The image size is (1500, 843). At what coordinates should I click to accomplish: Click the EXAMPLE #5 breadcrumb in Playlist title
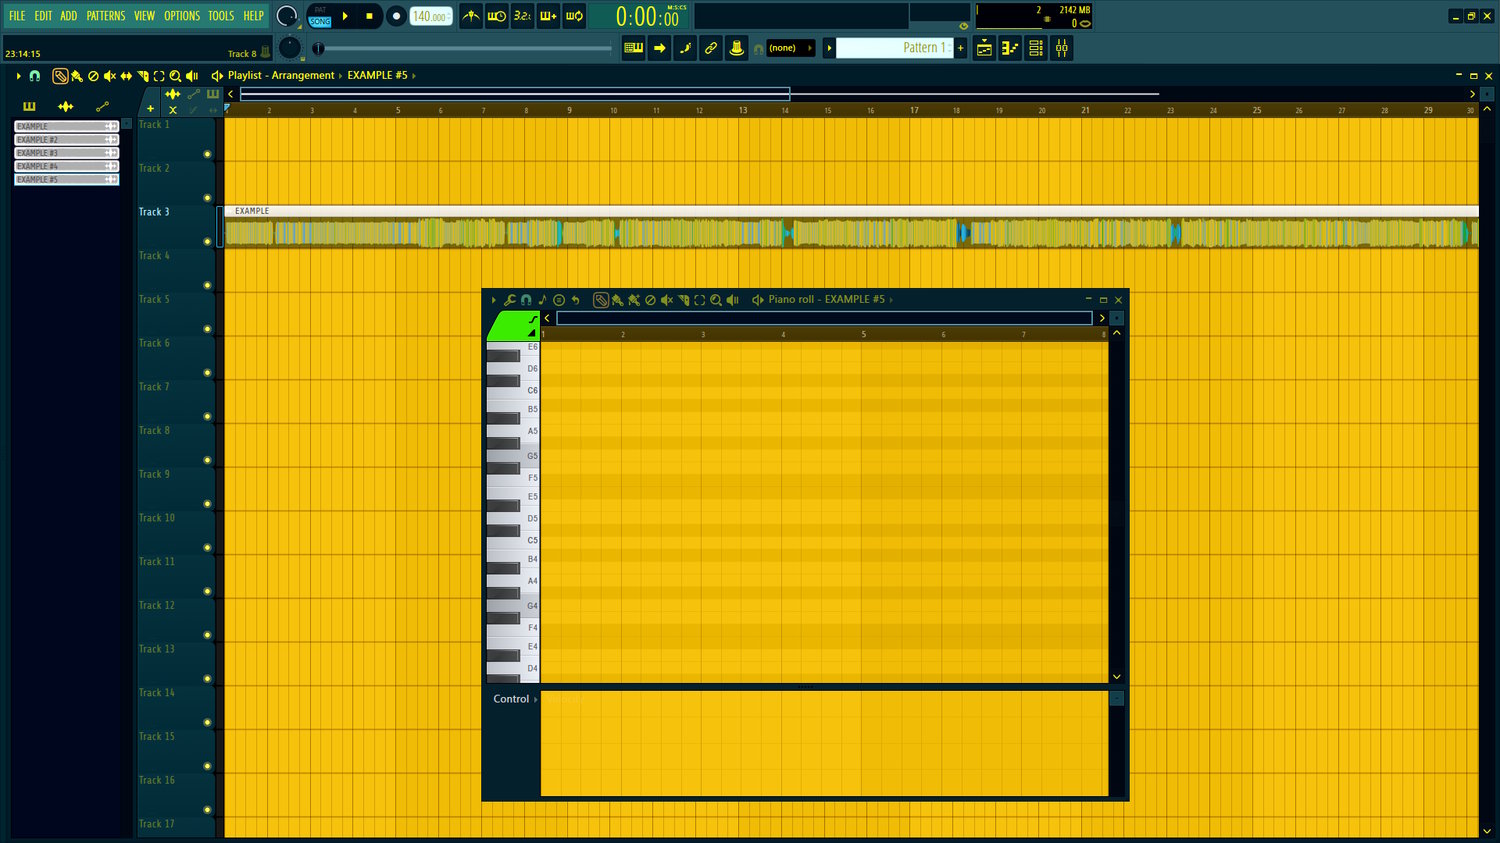click(x=377, y=75)
